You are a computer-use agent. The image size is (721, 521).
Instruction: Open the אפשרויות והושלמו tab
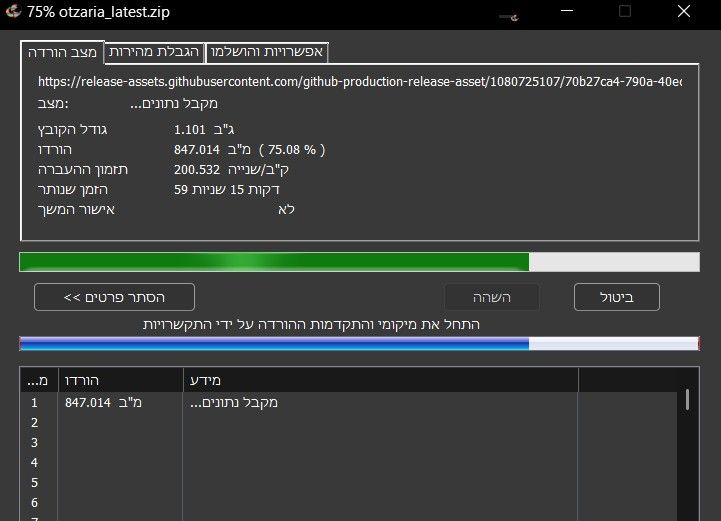pos(267,52)
